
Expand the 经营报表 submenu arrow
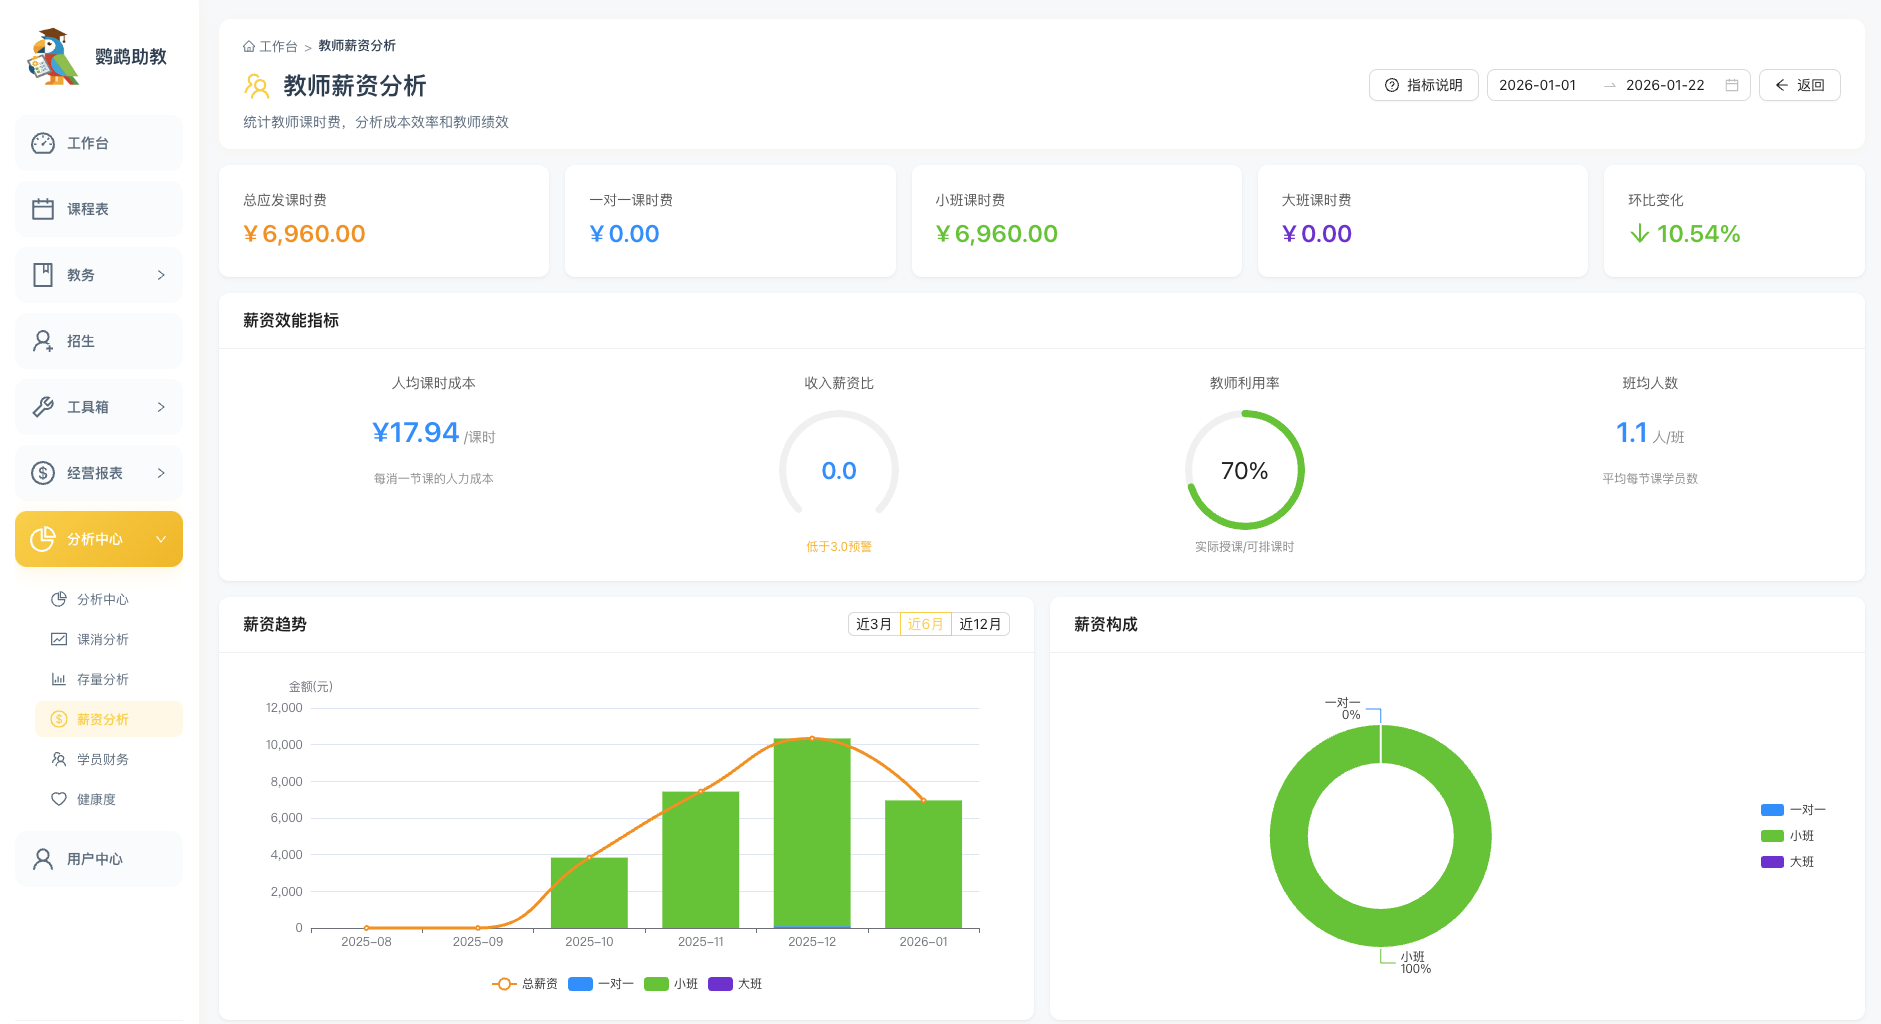(x=161, y=473)
